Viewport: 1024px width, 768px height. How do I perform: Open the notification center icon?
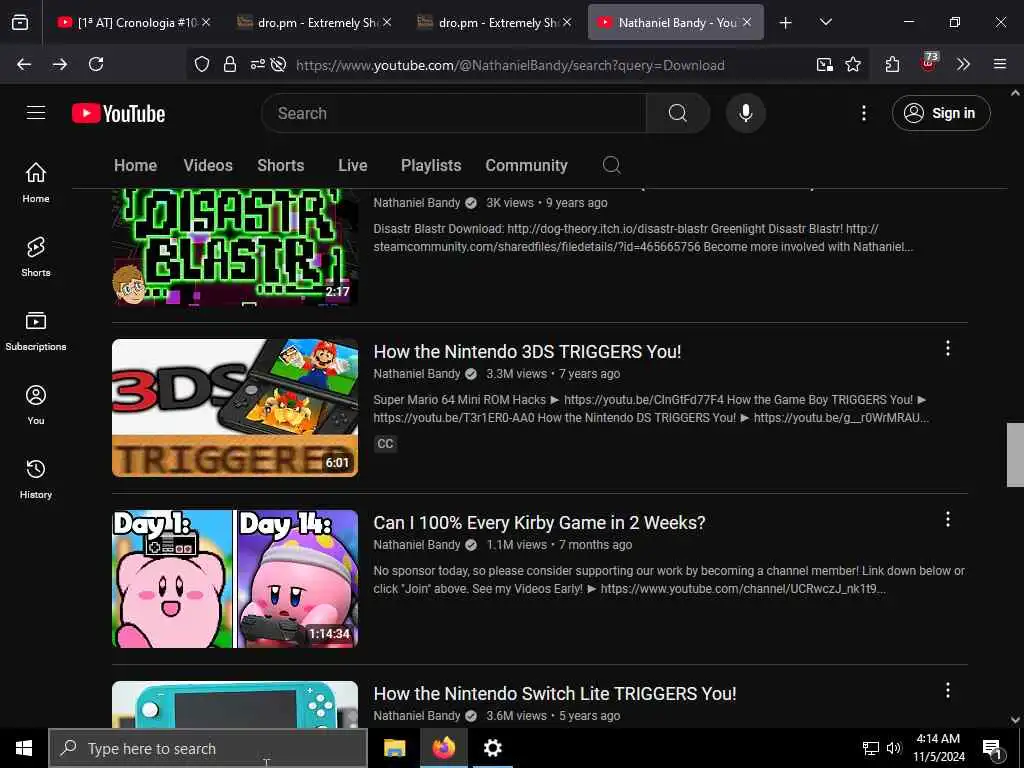[x=993, y=748]
